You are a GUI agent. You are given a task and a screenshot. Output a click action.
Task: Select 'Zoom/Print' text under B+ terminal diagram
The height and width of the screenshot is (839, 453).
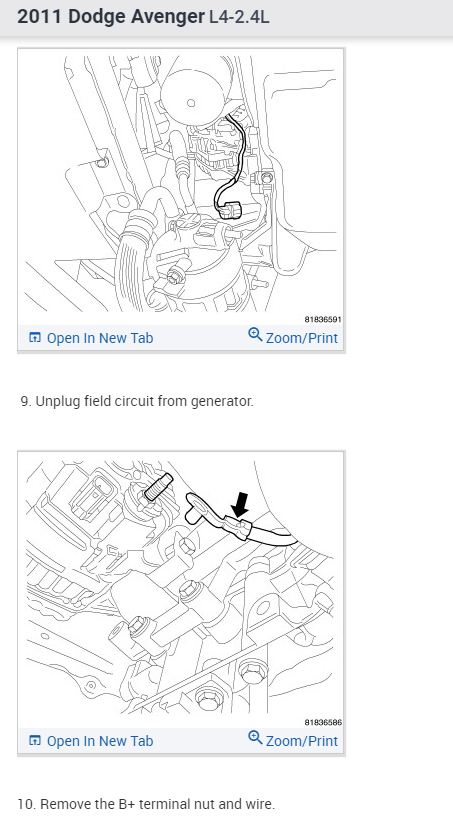(302, 741)
